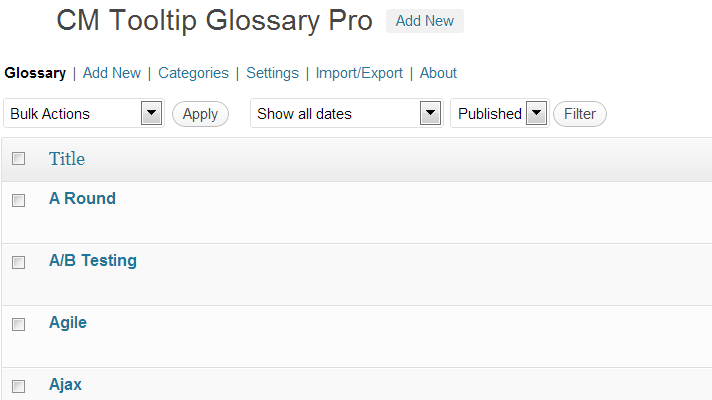The height and width of the screenshot is (400, 712).
Task: Open the Add New submenu link
Action: click(112, 73)
